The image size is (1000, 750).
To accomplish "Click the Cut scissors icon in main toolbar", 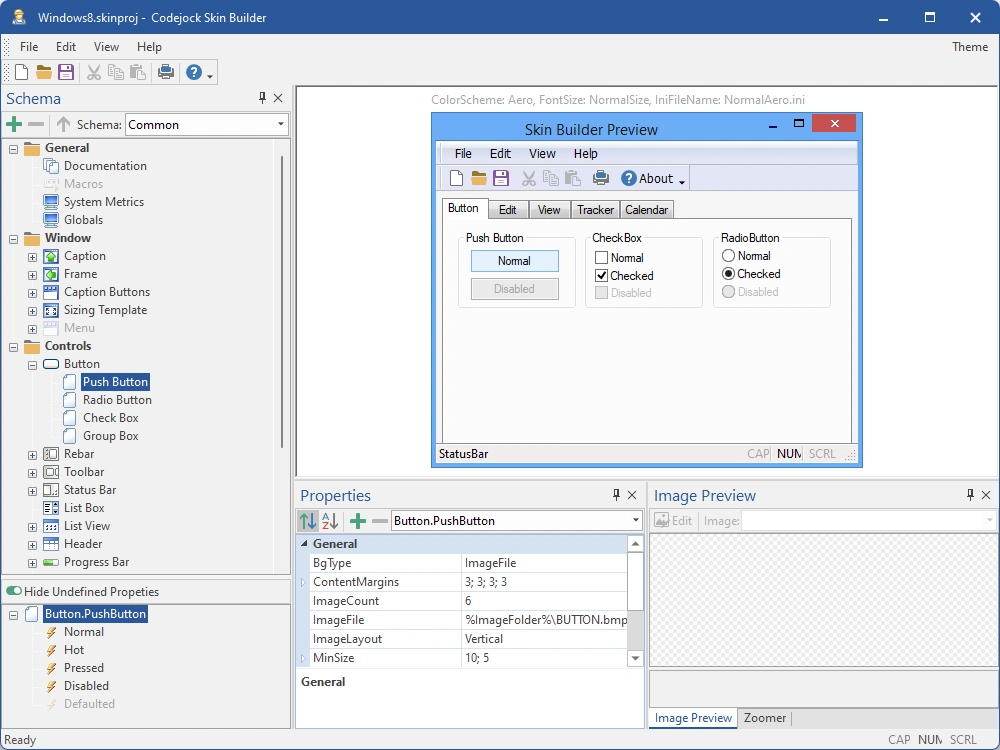I will 94,72.
